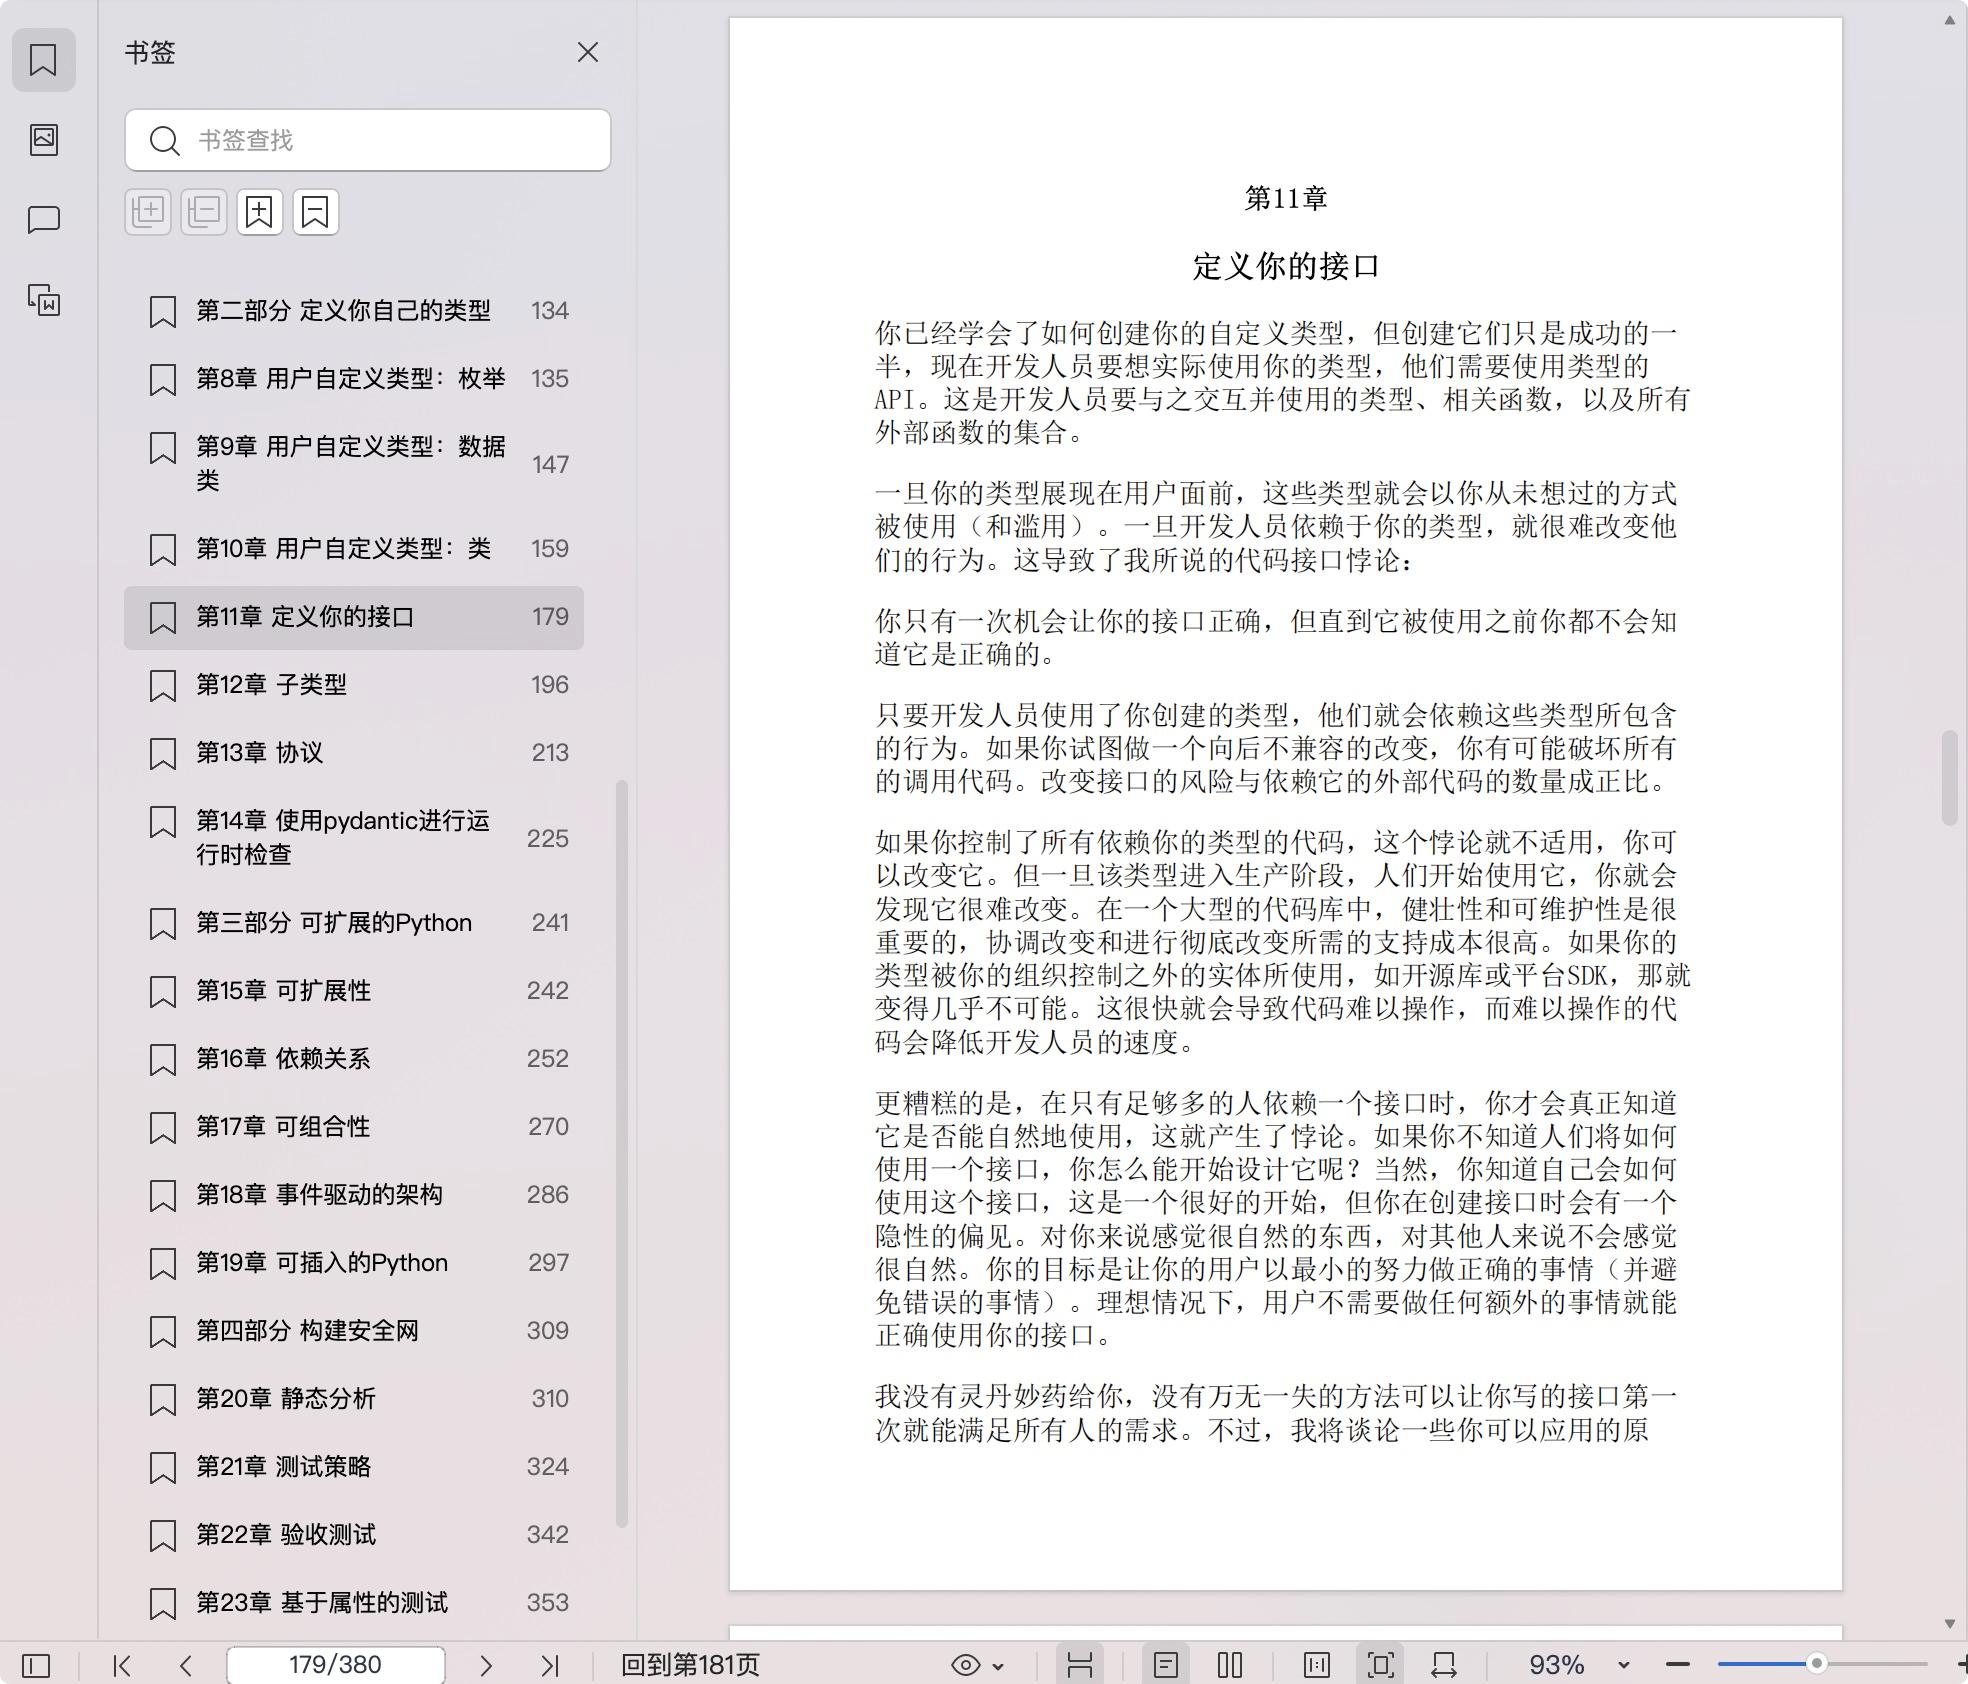The image size is (1968, 1684).
Task: Click document scroll down arrow
Action: click(1949, 1624)
